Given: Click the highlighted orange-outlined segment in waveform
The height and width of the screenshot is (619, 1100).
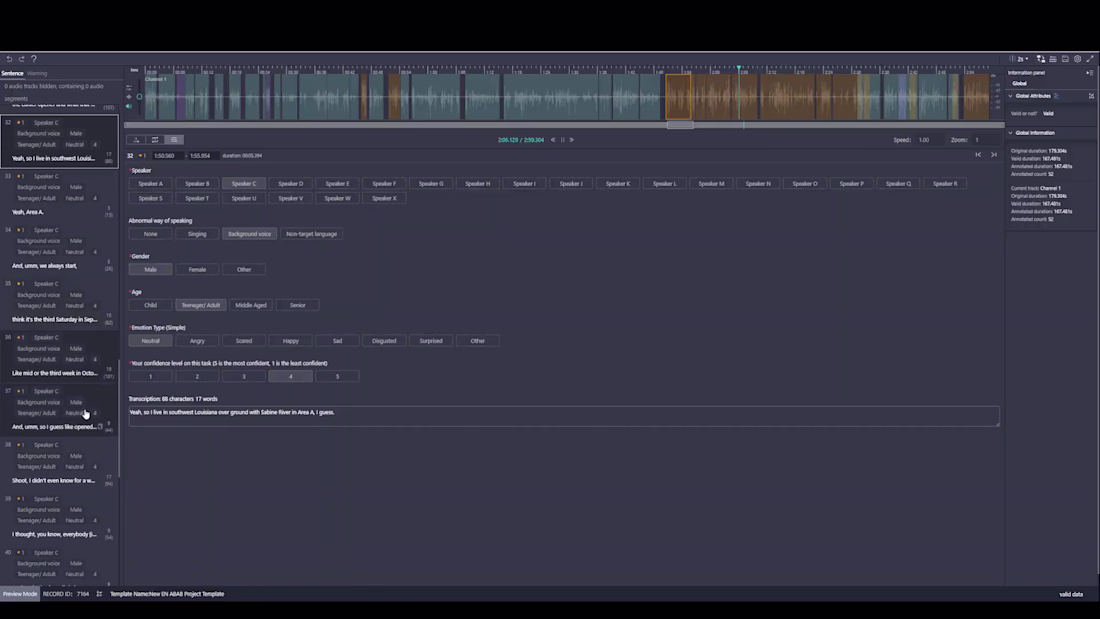Looking at the screenshot, I should click(x=678, y=97).
